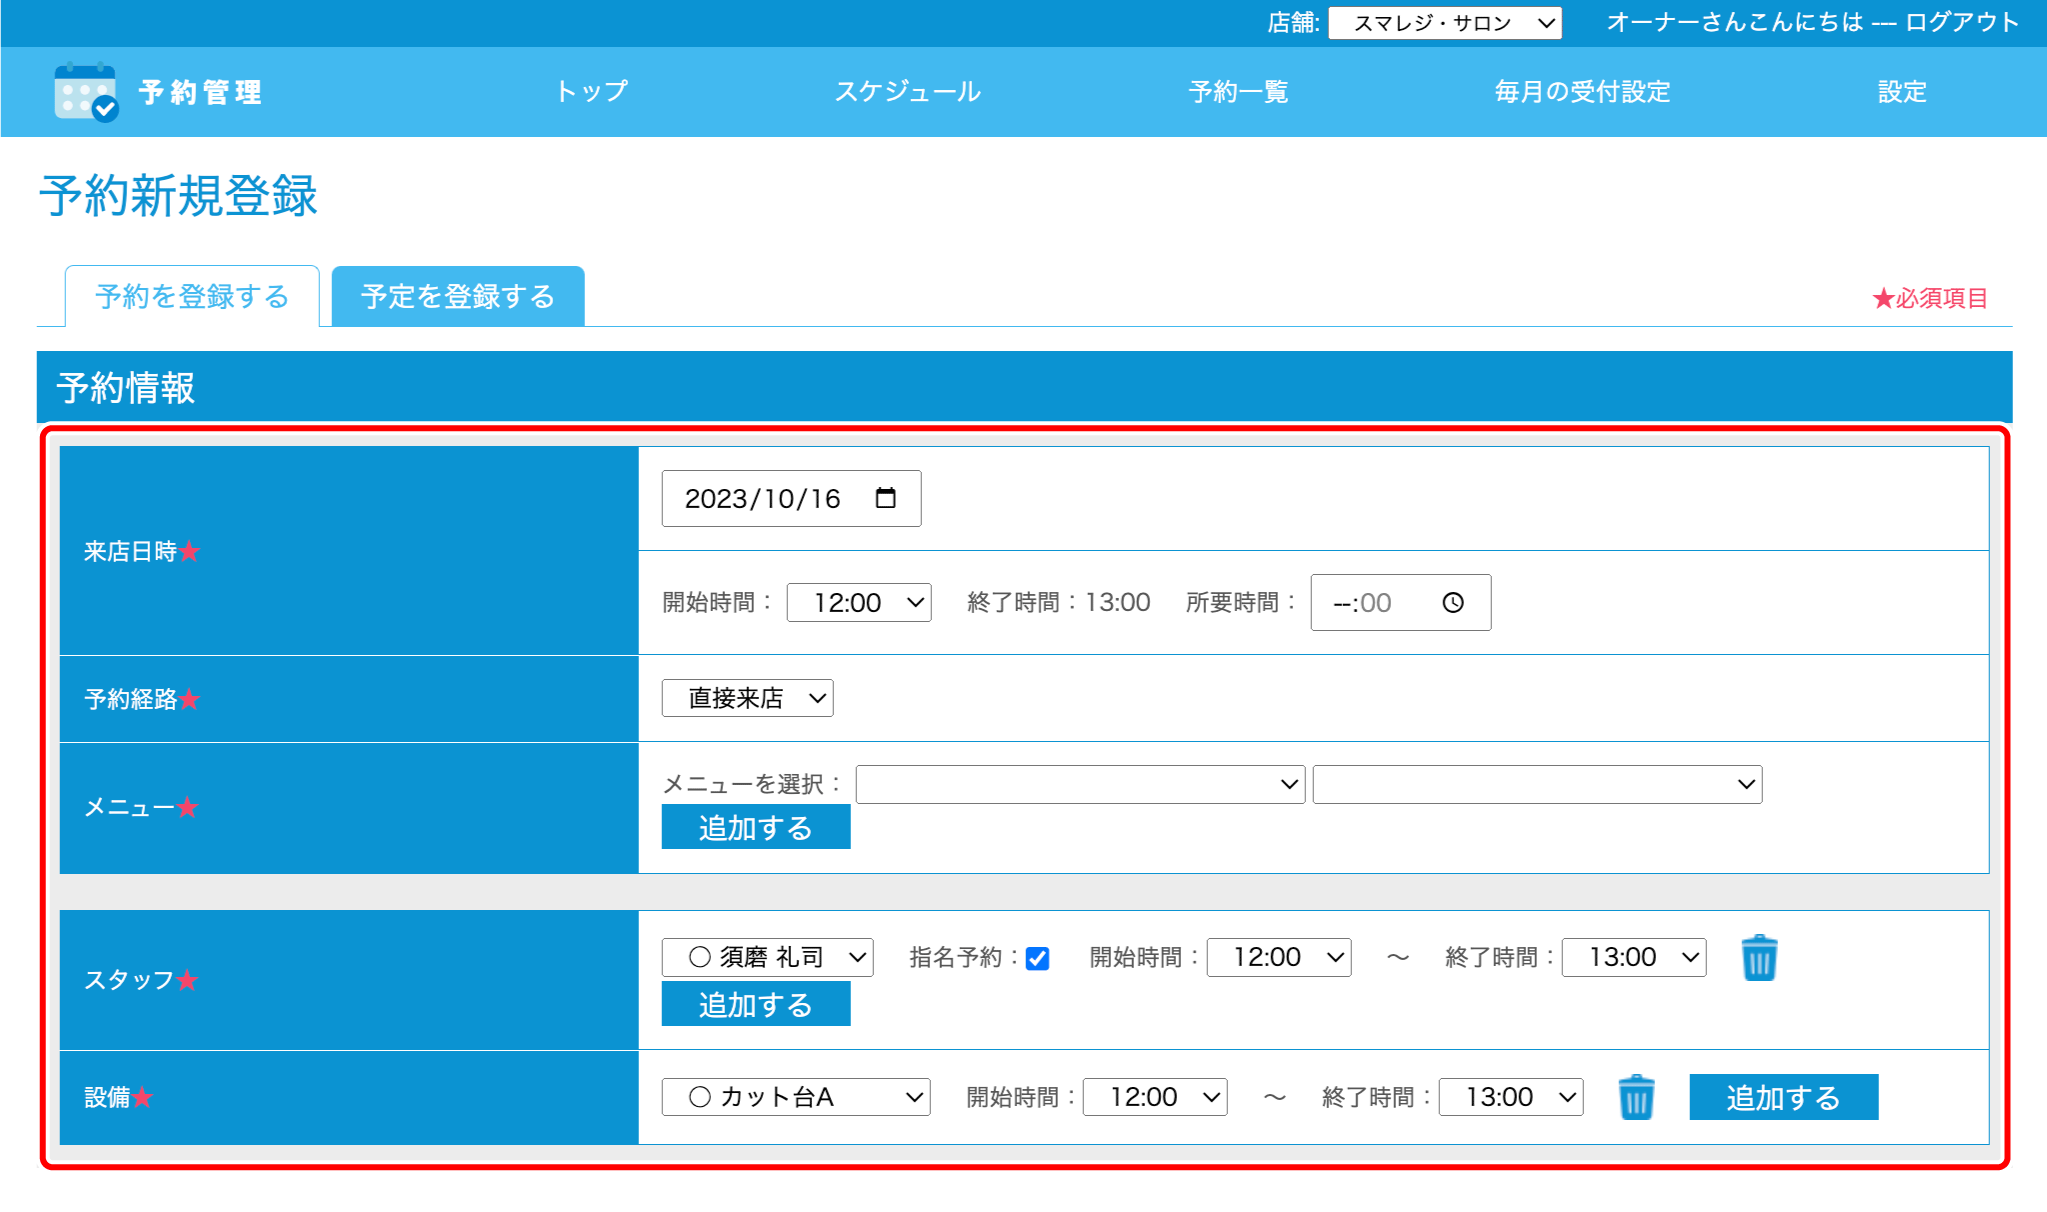Open 設定 navigation item
The height and width of the screenshot is (1212, 2047).
(x=1902, y=92)
